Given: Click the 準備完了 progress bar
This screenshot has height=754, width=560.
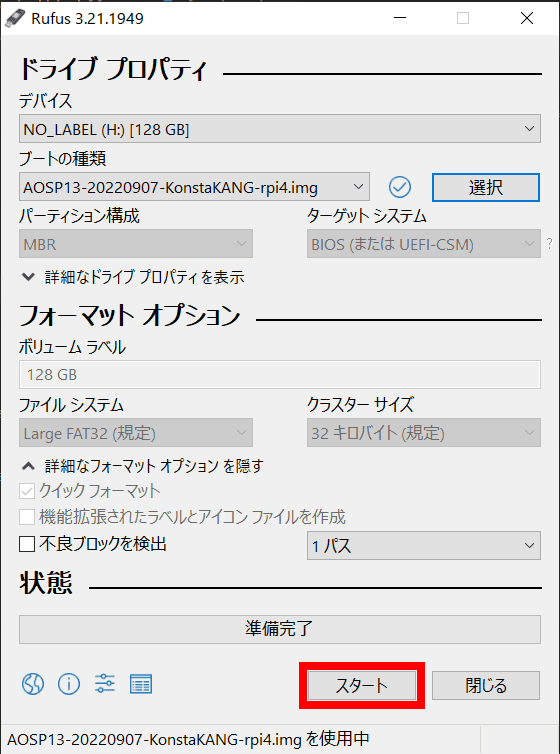Looking at the screenshot, I should (x=280, y=629).
